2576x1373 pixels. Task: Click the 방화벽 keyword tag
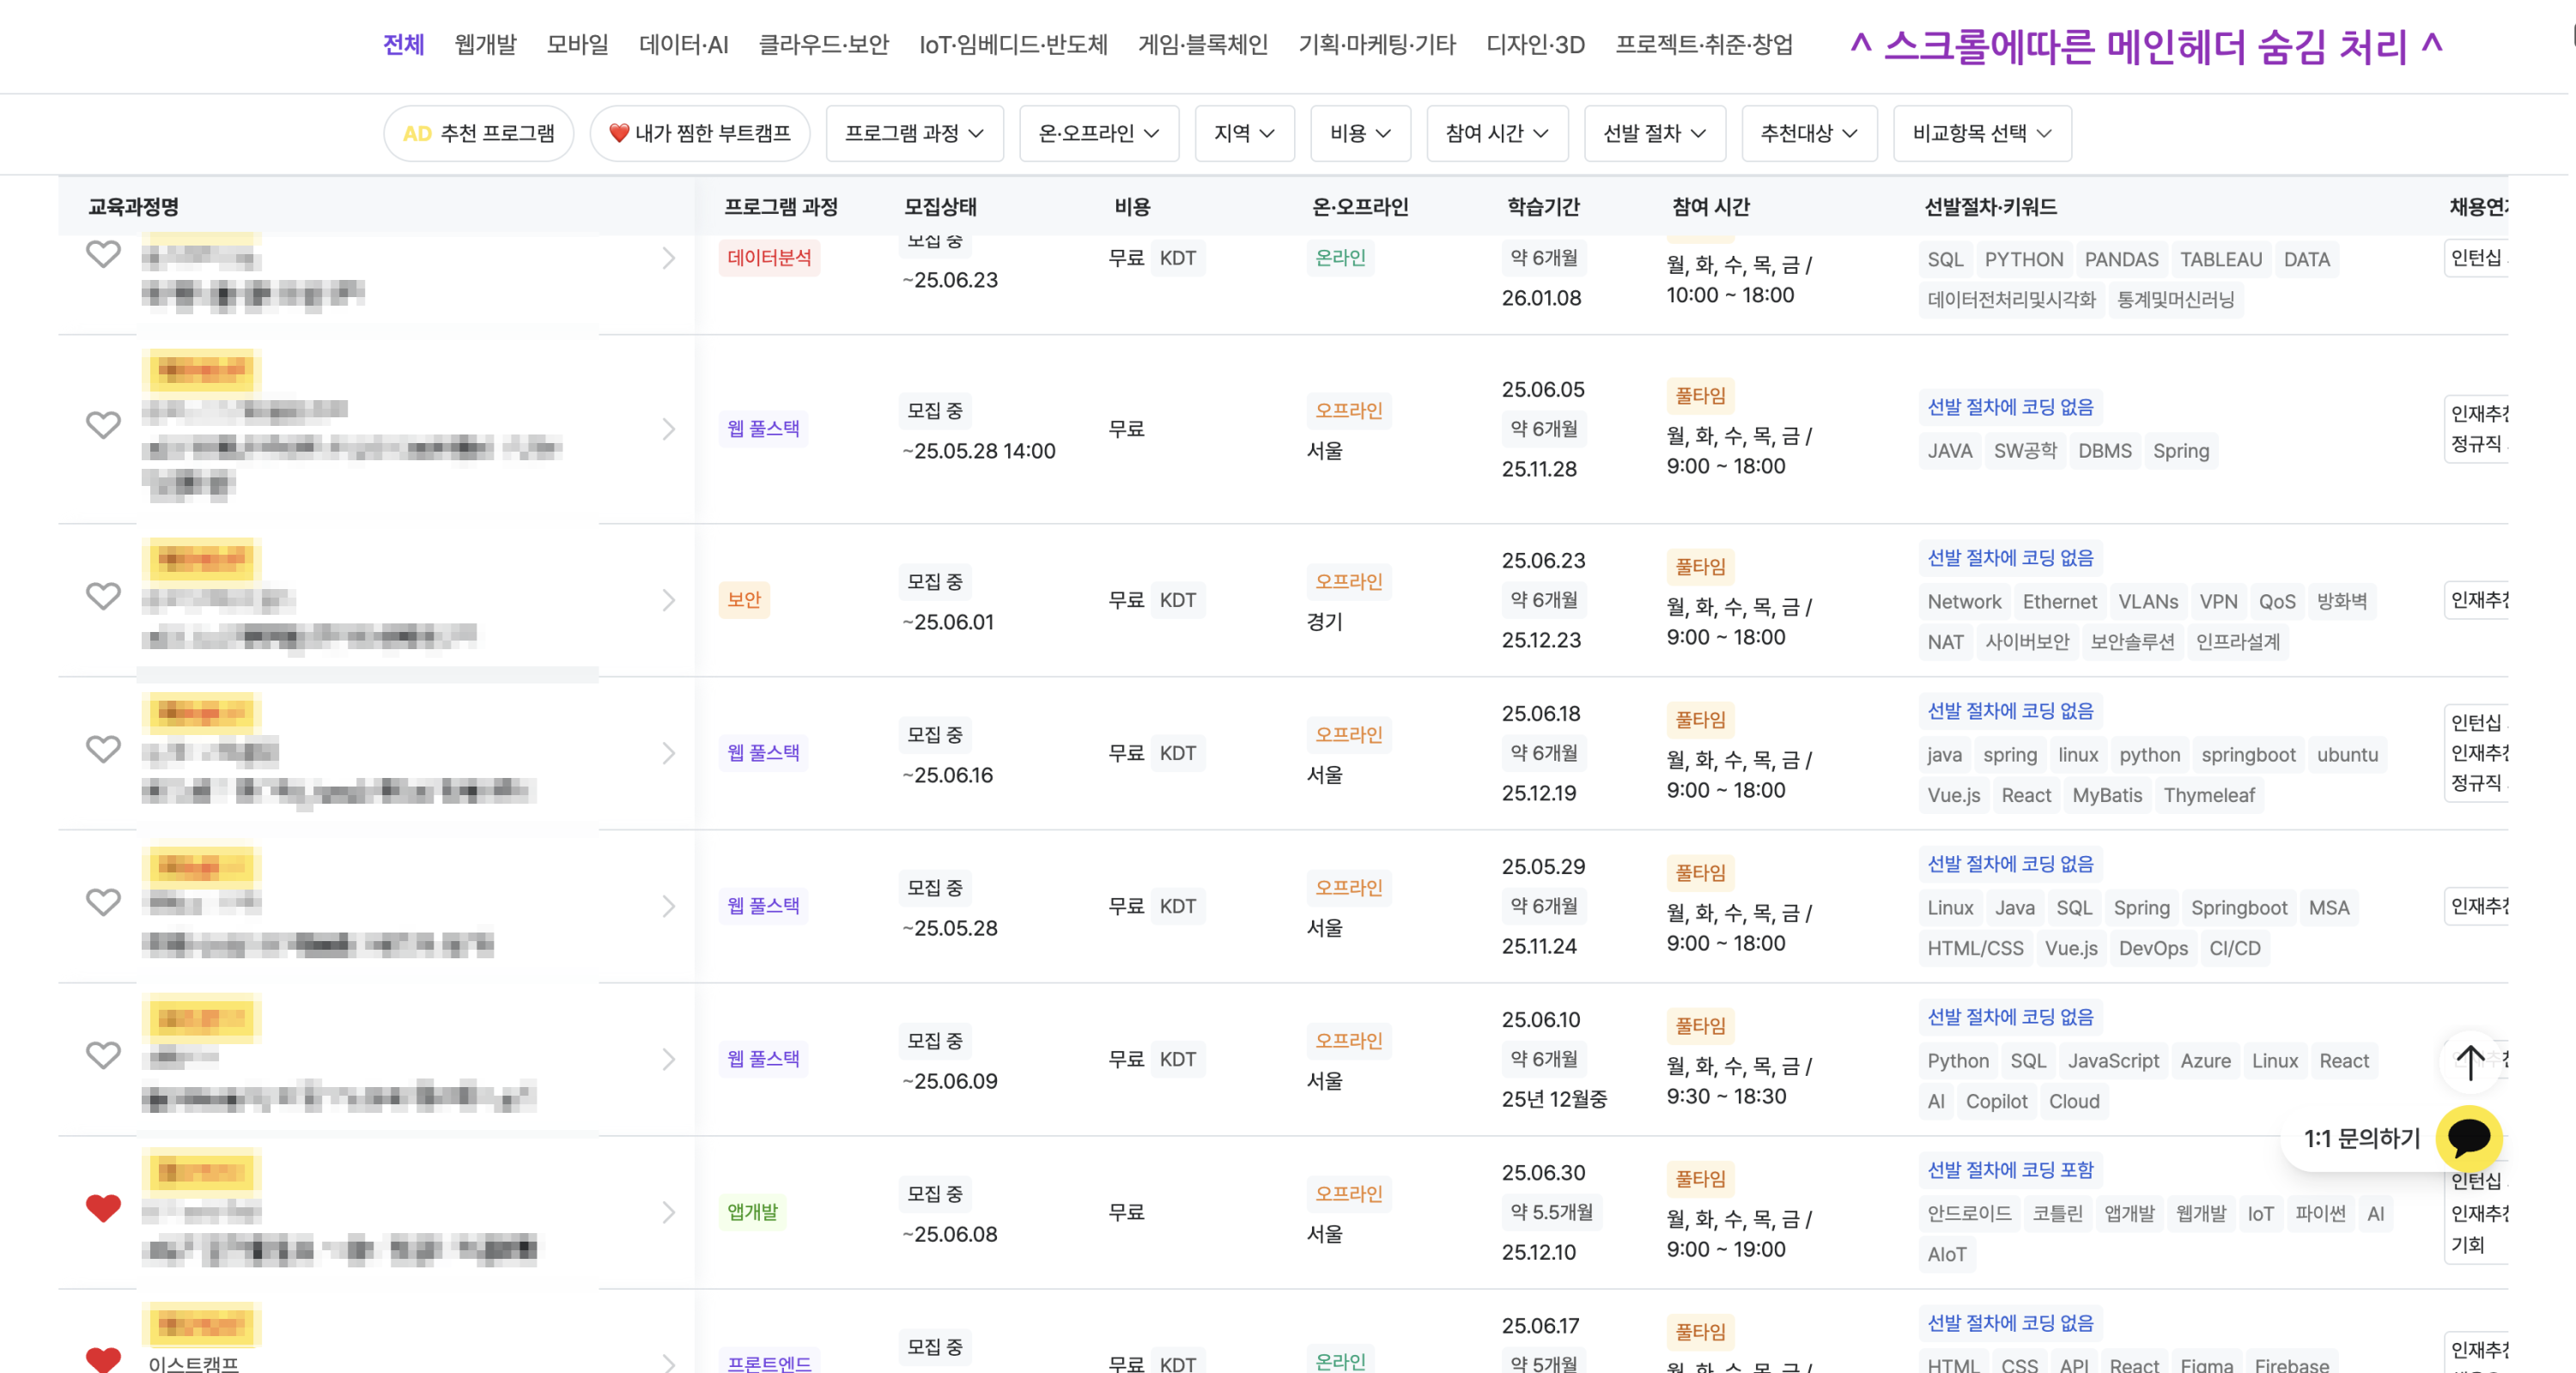tap(2341, 602)
